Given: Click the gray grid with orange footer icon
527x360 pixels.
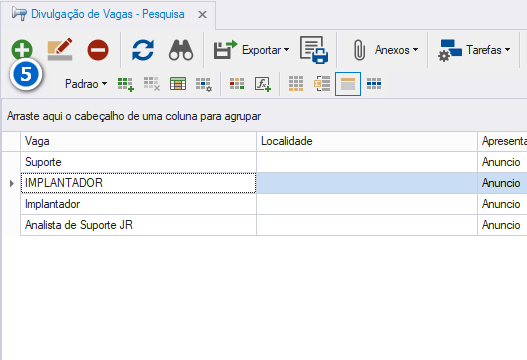Looking at the screenshot, I should (296, 84).
